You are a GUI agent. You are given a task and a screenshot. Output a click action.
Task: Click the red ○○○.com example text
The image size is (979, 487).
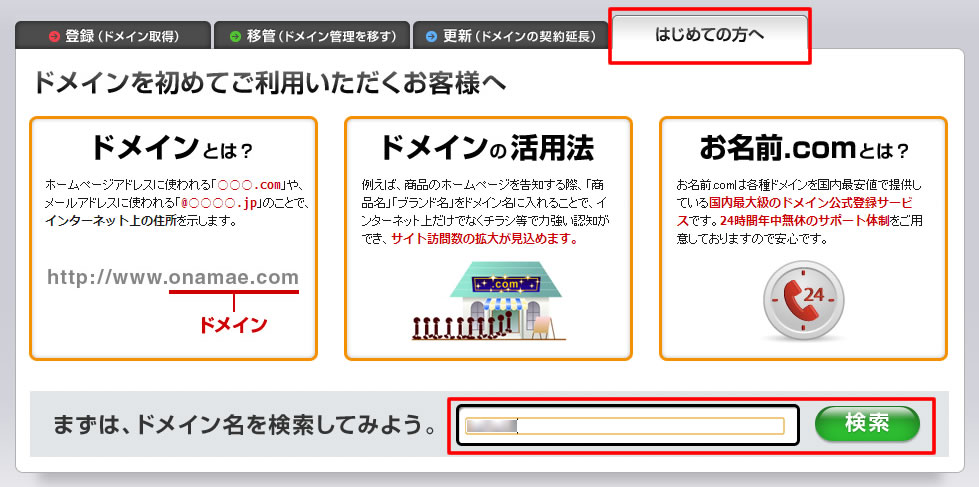(x=250, y=185)
